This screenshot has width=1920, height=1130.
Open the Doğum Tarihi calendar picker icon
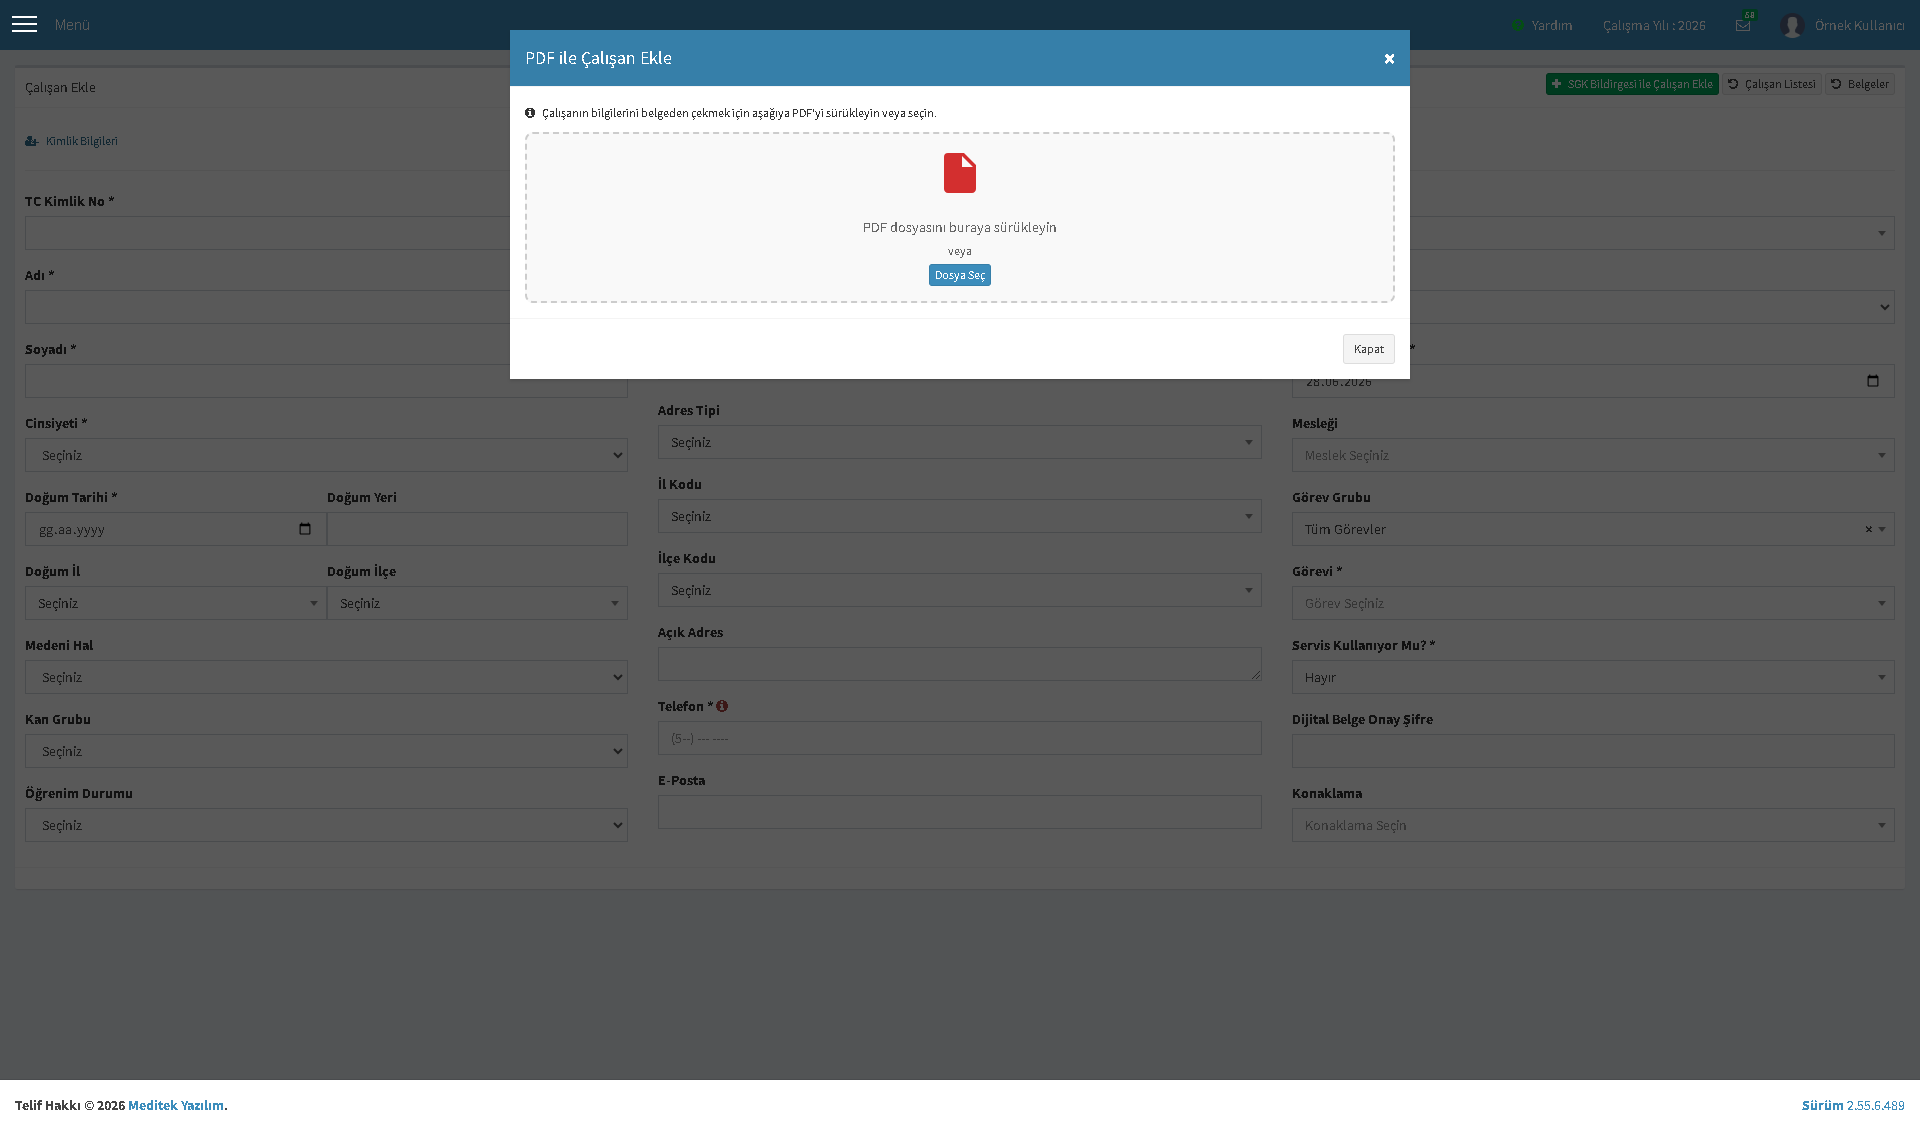(305, 529)
